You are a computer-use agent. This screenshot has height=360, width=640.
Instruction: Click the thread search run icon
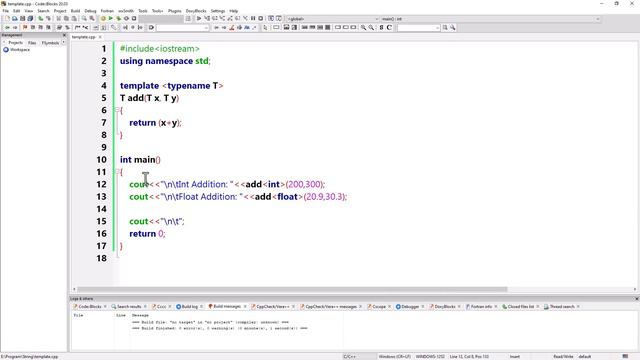point(445,28)
